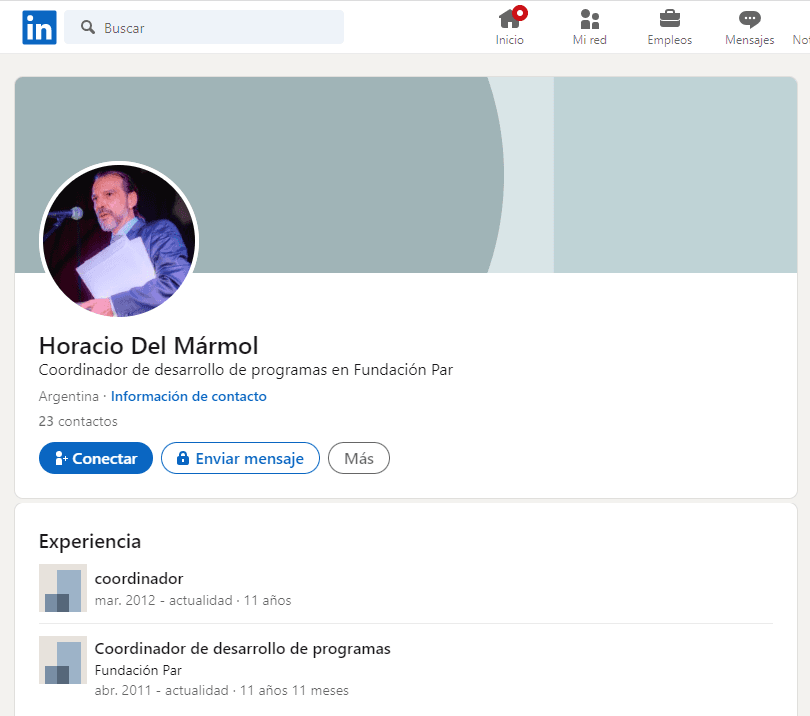Click inside the Buscar search field
Viewport: 810px width, 716px height.
[x=200, y=27]
